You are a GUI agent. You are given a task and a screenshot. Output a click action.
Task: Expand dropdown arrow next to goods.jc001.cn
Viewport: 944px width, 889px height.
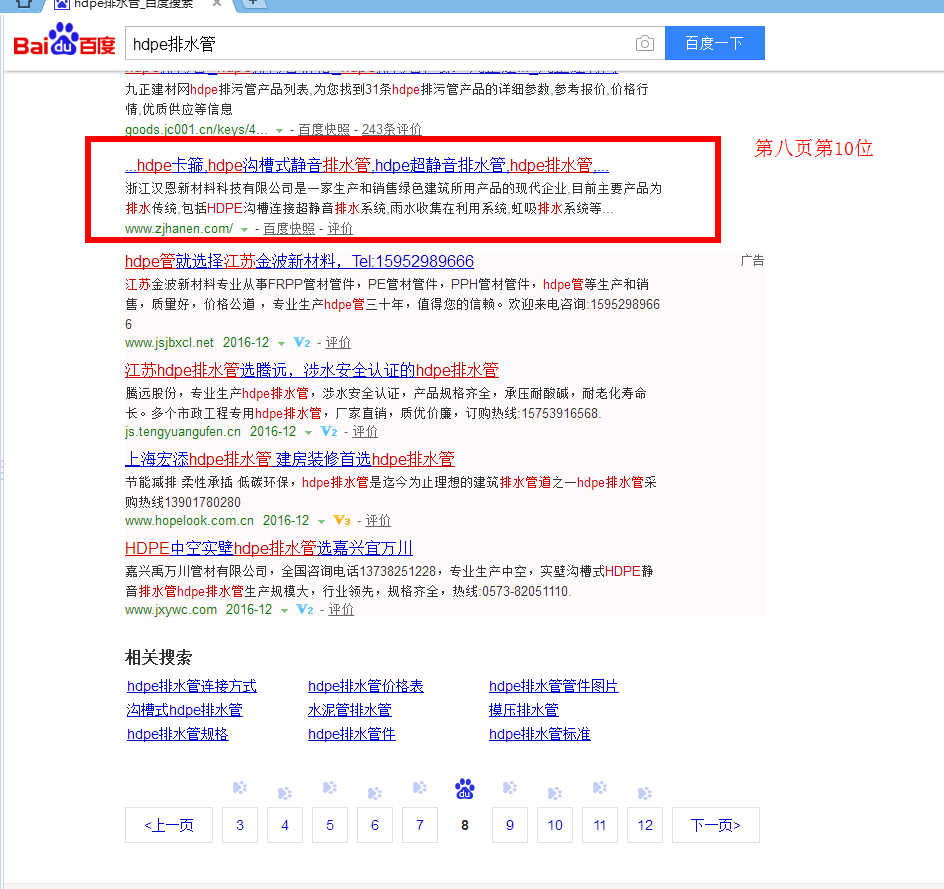[x=279, y=130]
